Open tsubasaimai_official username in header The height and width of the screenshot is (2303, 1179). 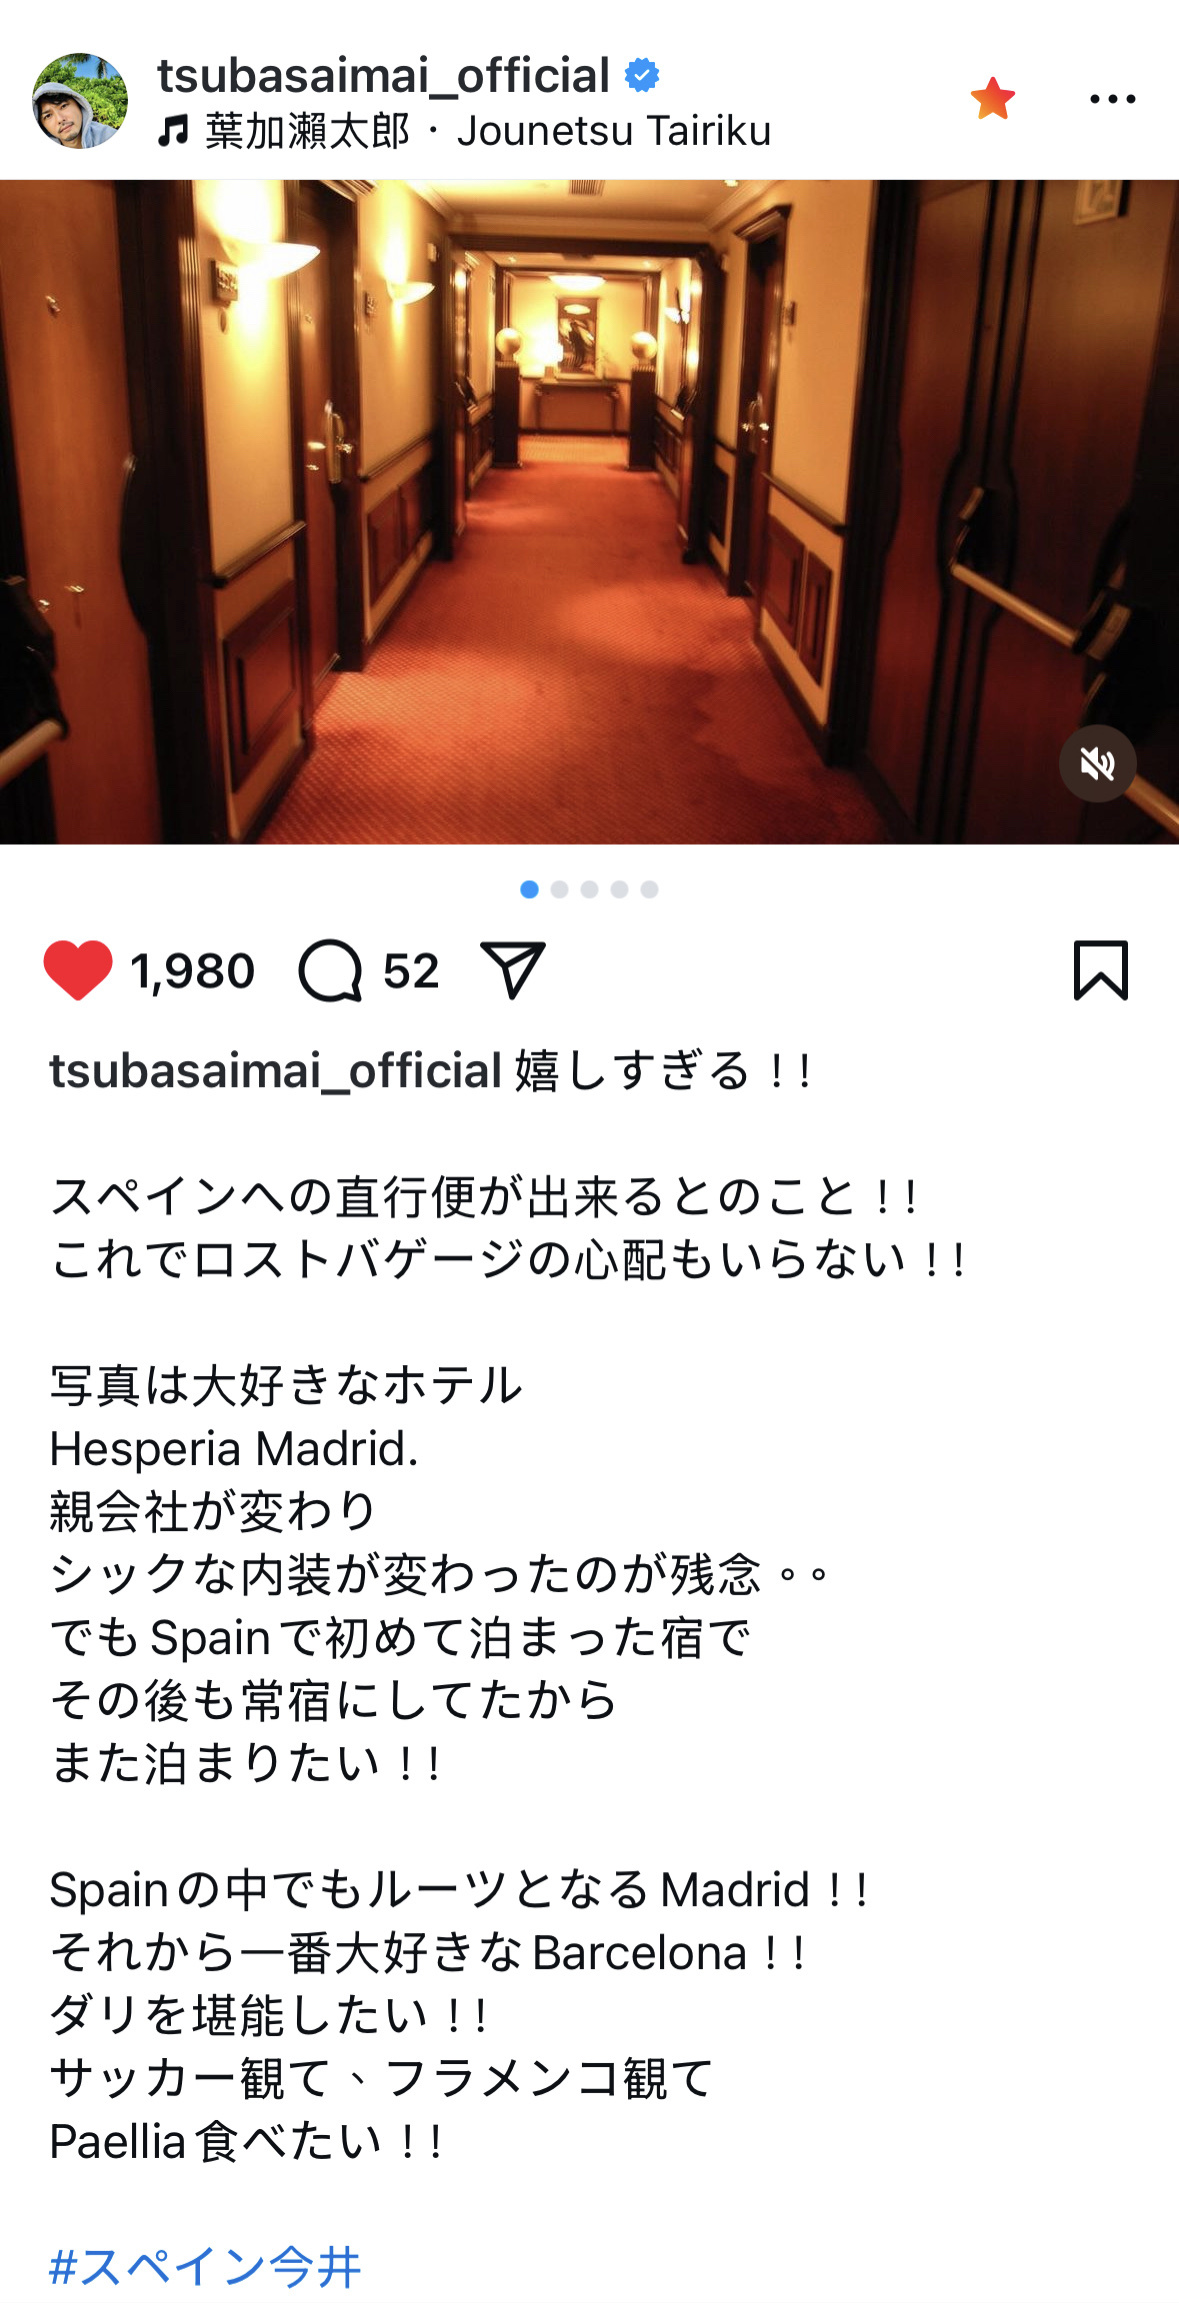(384, 75)
